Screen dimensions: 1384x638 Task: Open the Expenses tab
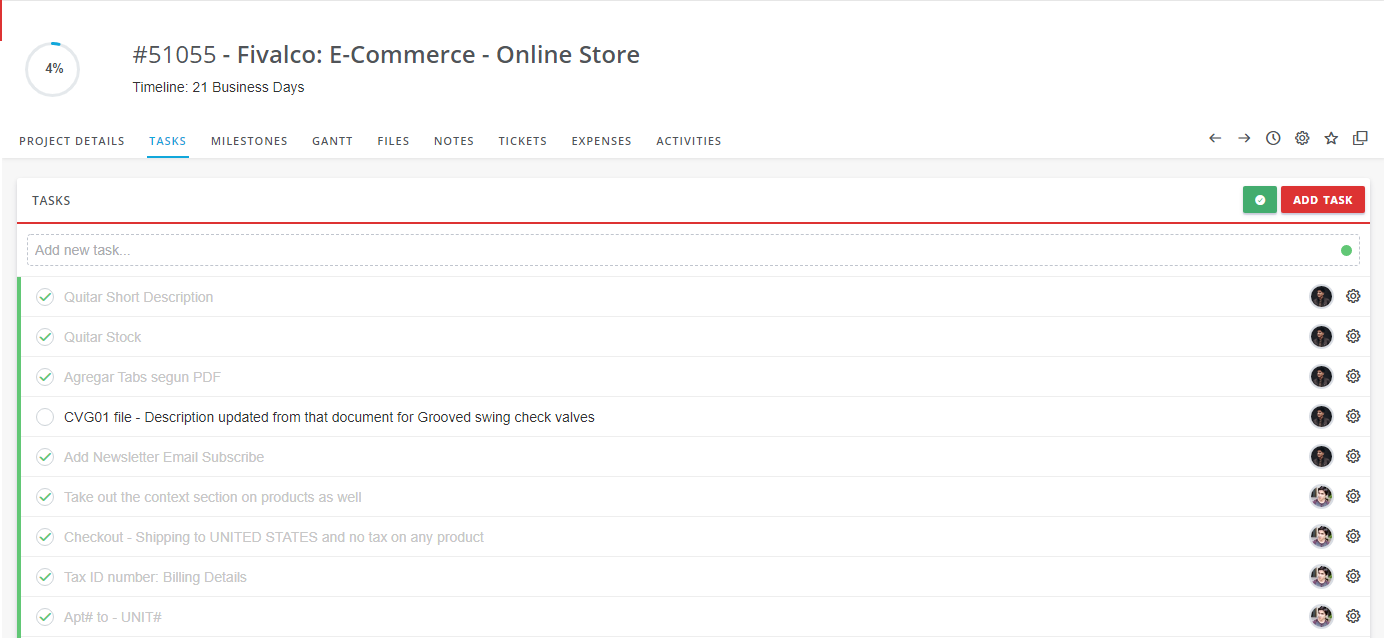602,141
